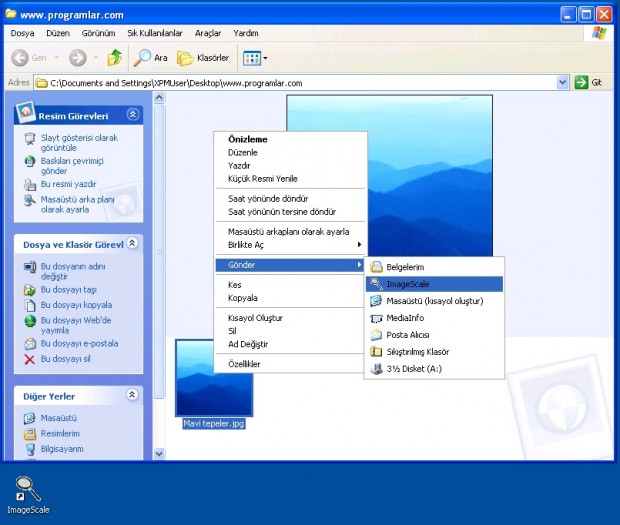Click the Gönder context menu entry

pos(291,265)
